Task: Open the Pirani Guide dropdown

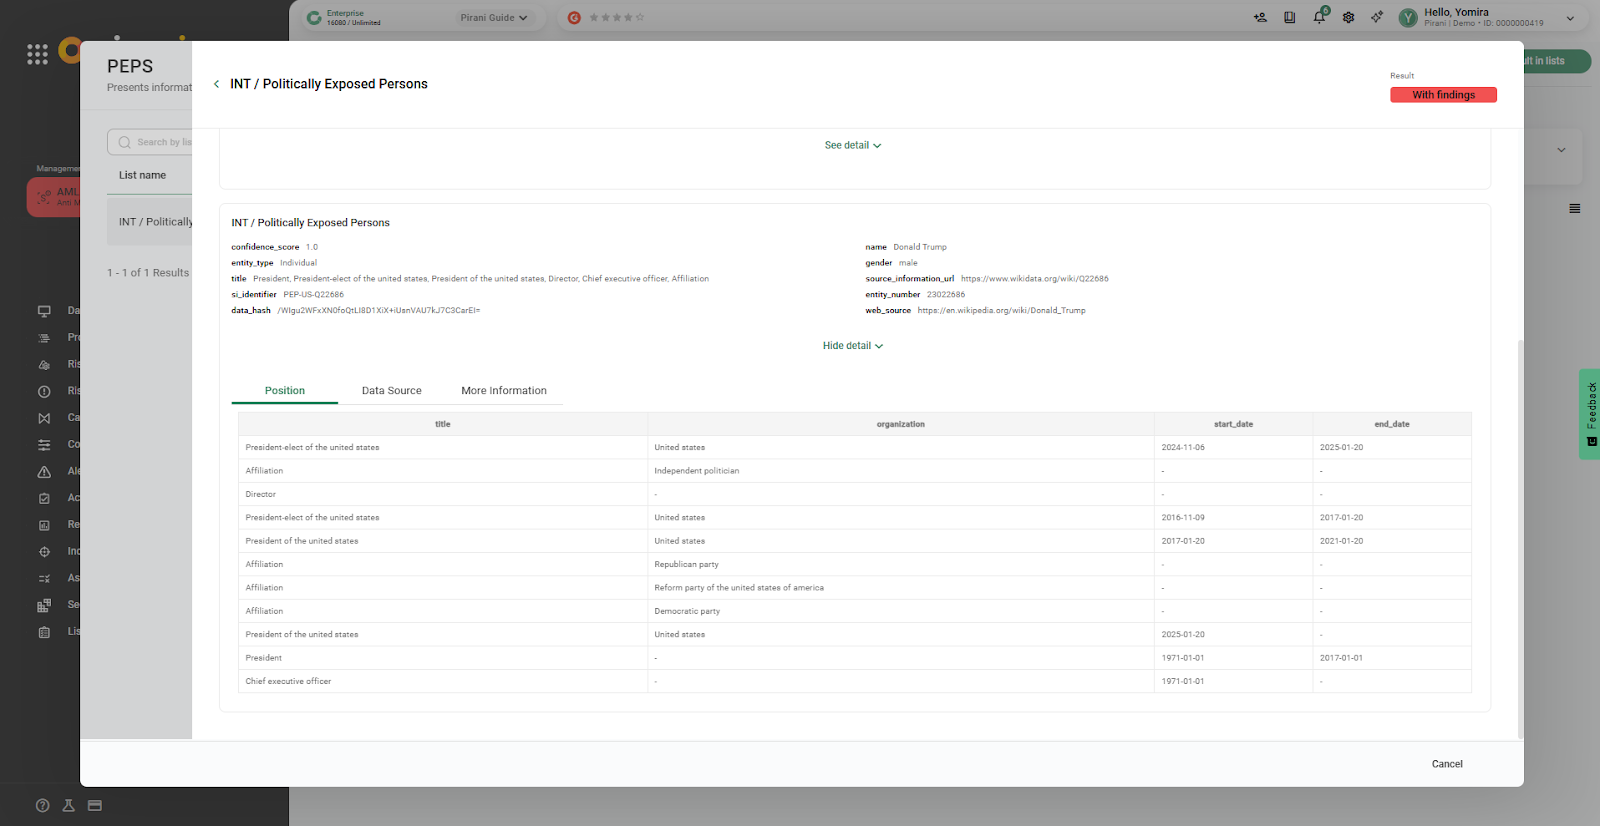Action: [493, 18]
